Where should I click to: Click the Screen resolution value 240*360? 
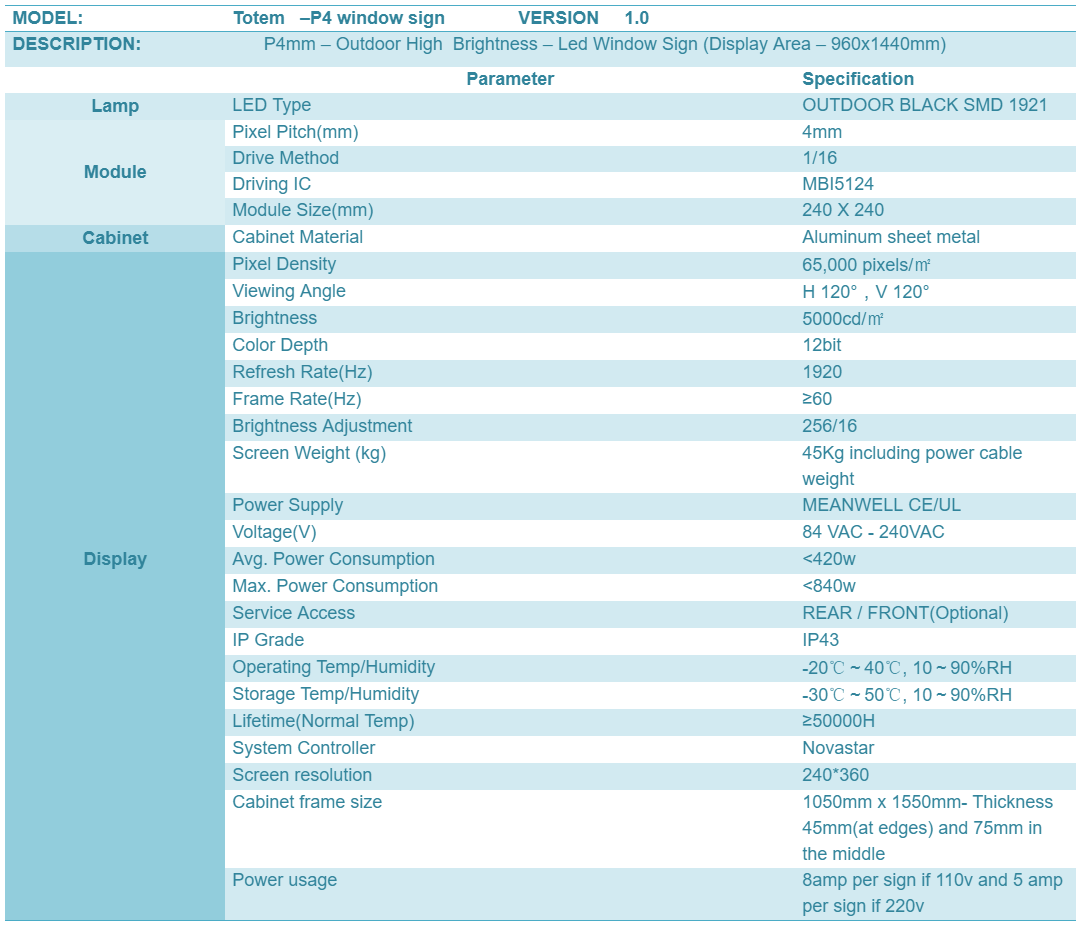coord(835,776)
